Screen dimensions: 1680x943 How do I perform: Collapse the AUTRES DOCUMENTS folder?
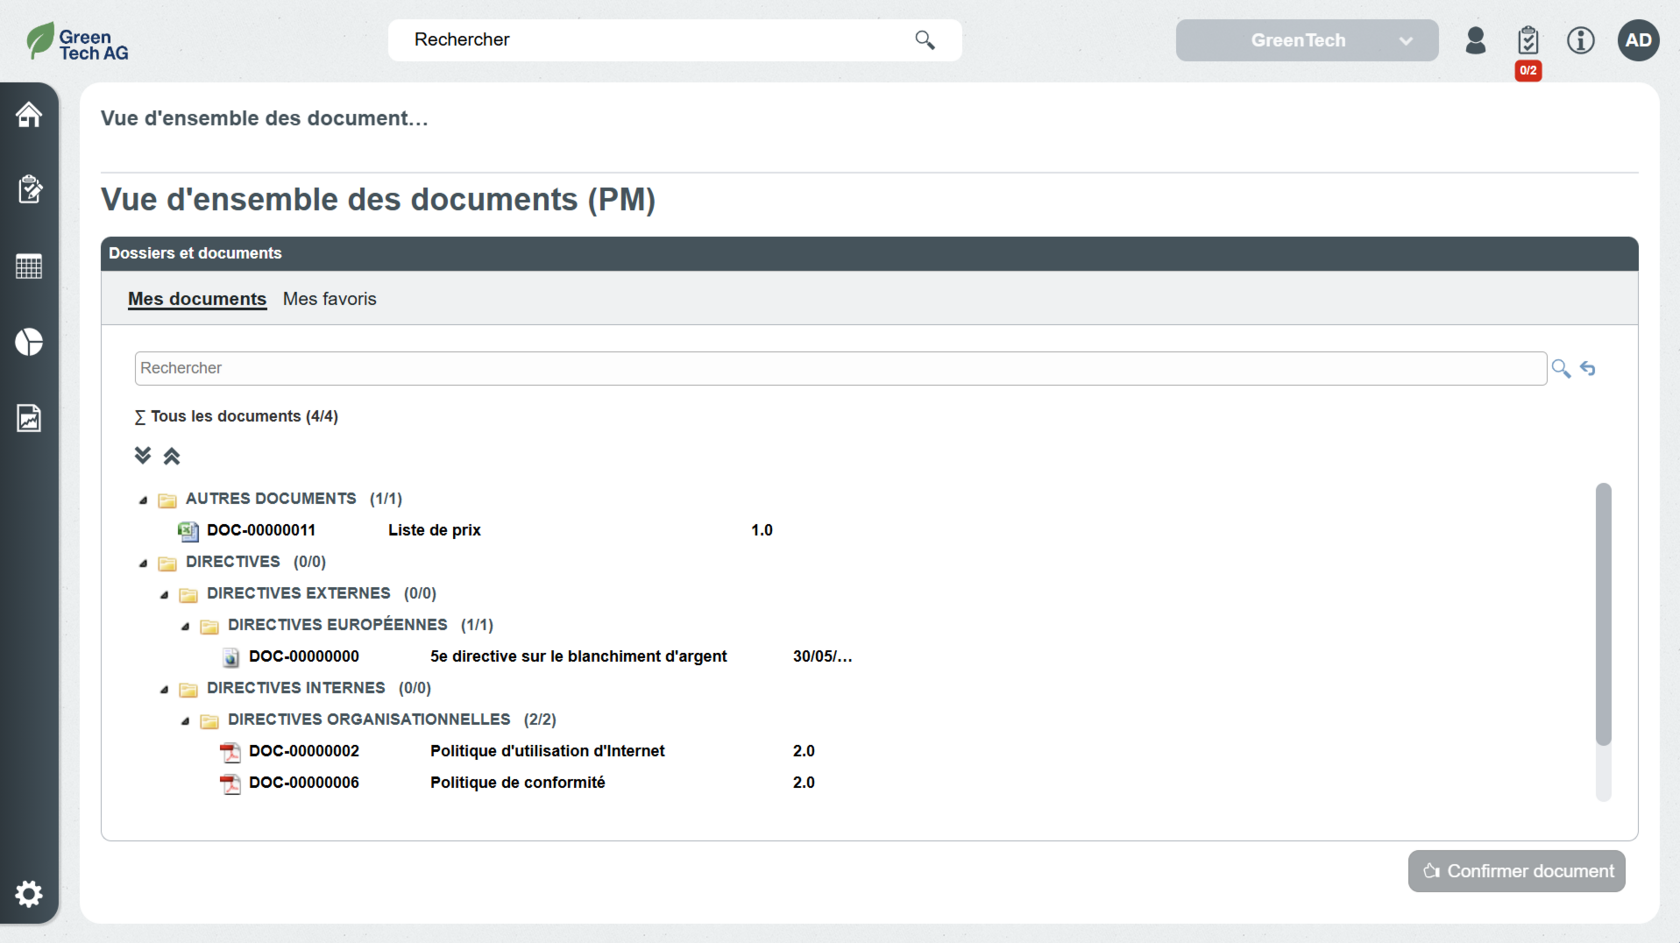pyautogui.click(x=143, y=500)
